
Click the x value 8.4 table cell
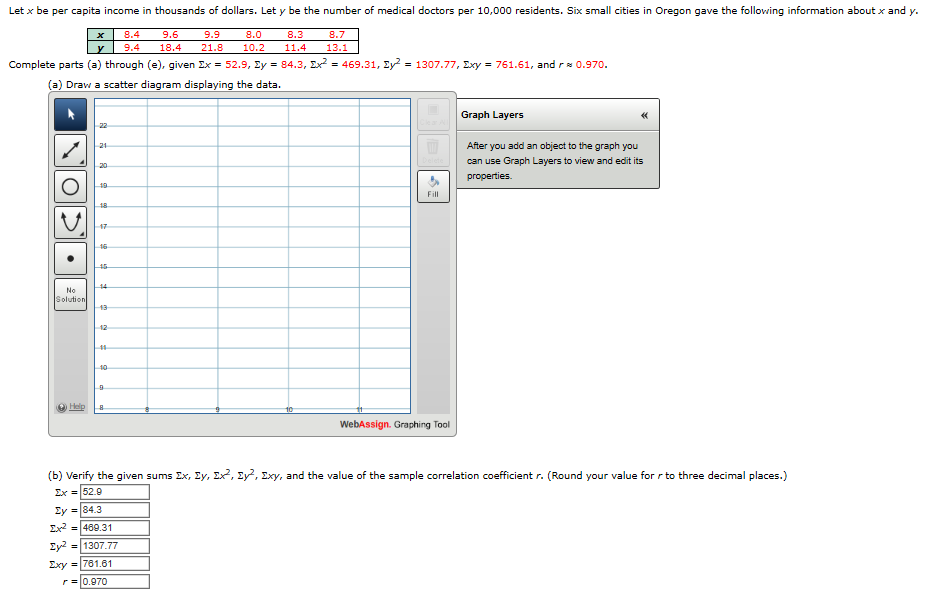click(x=132, y=34)
